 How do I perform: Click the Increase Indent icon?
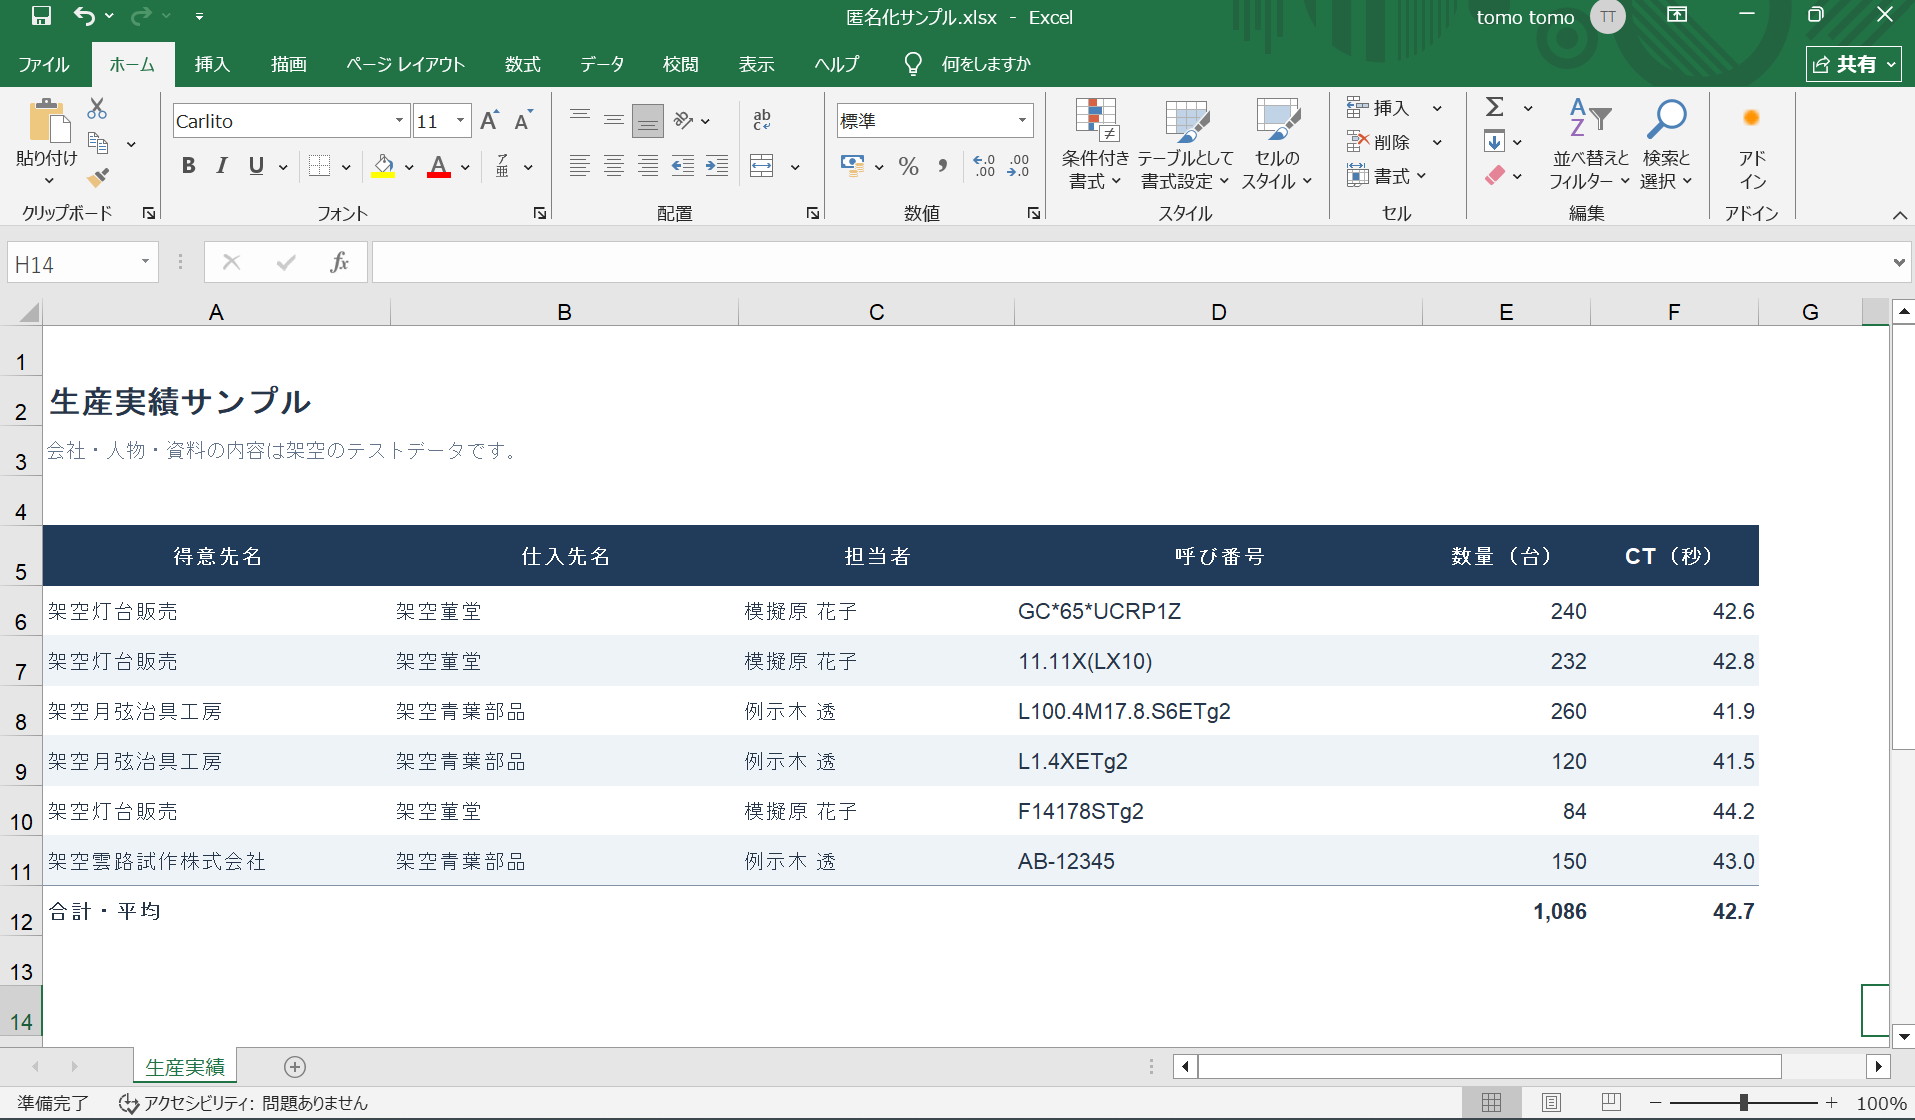(717, 166)
